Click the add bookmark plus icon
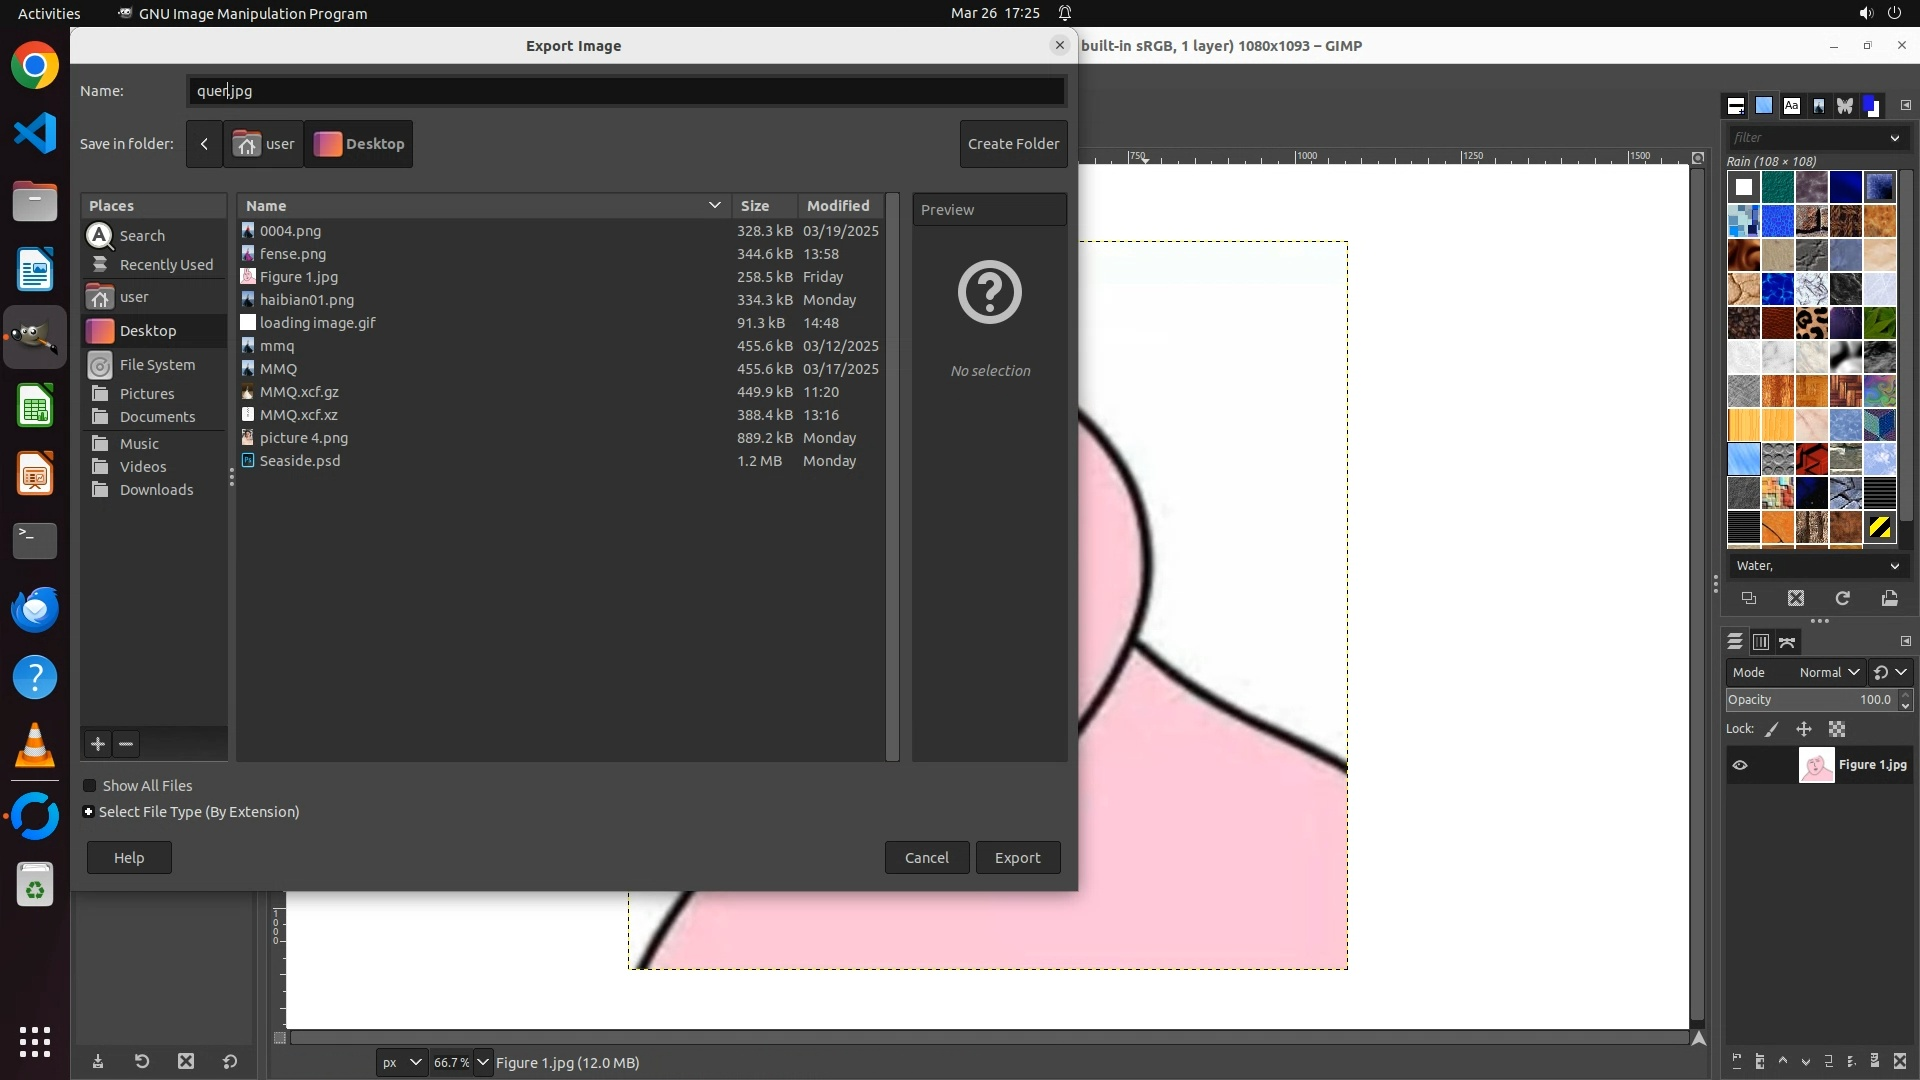 (98, 744)
